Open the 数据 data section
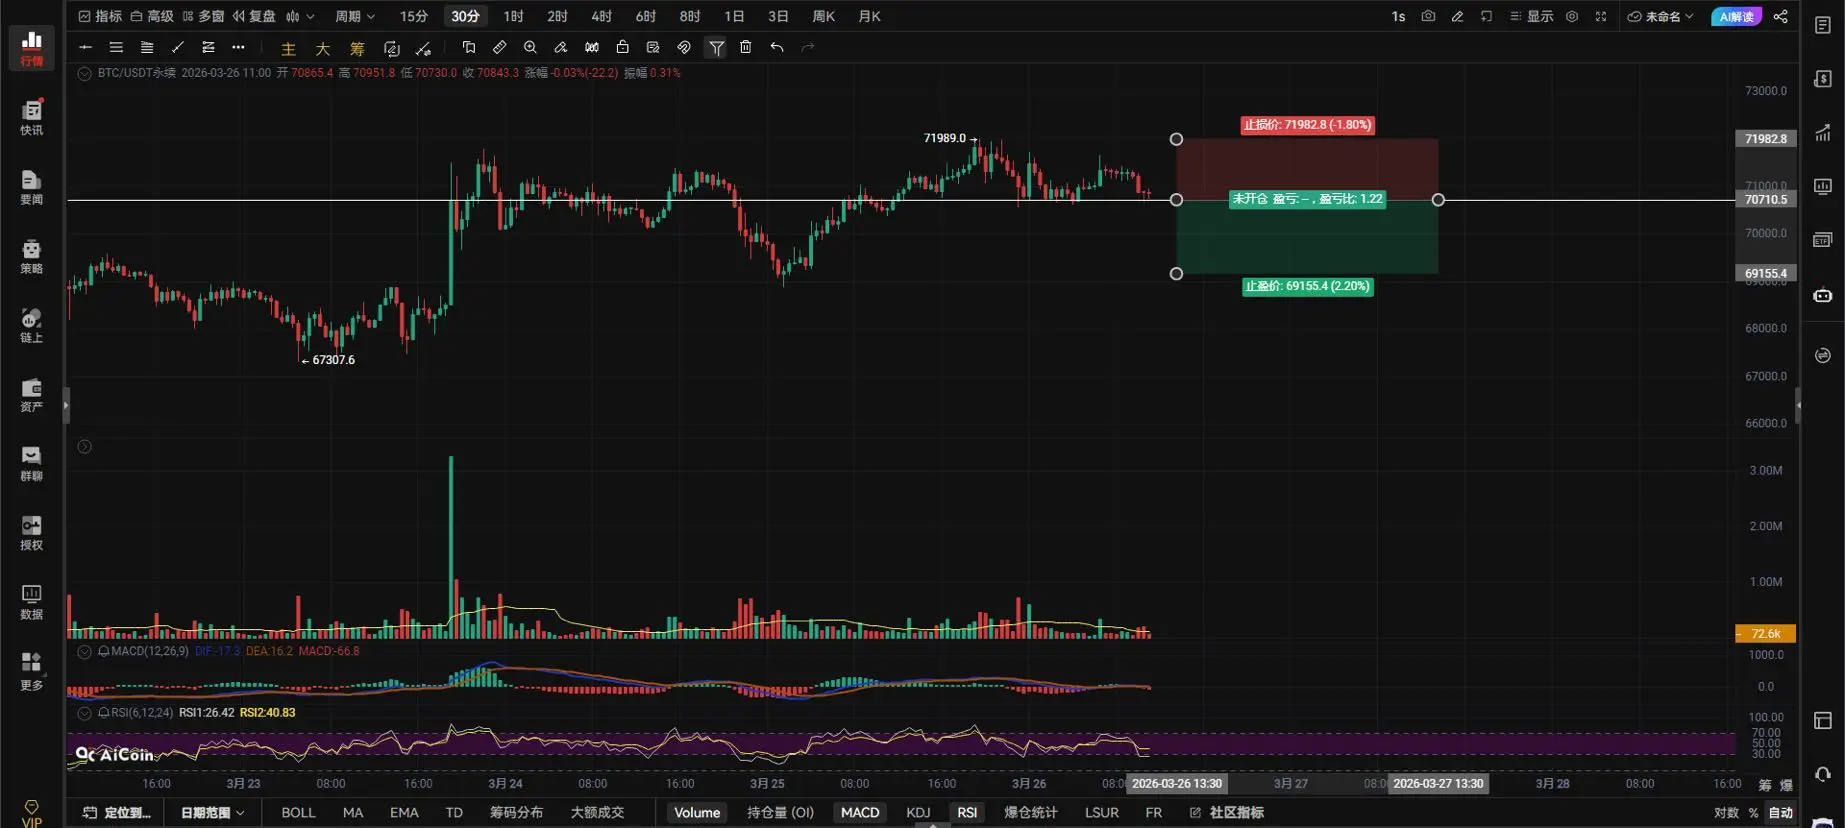The width and height of the screenshot is (1845, 828). click(x=32, y=601)
